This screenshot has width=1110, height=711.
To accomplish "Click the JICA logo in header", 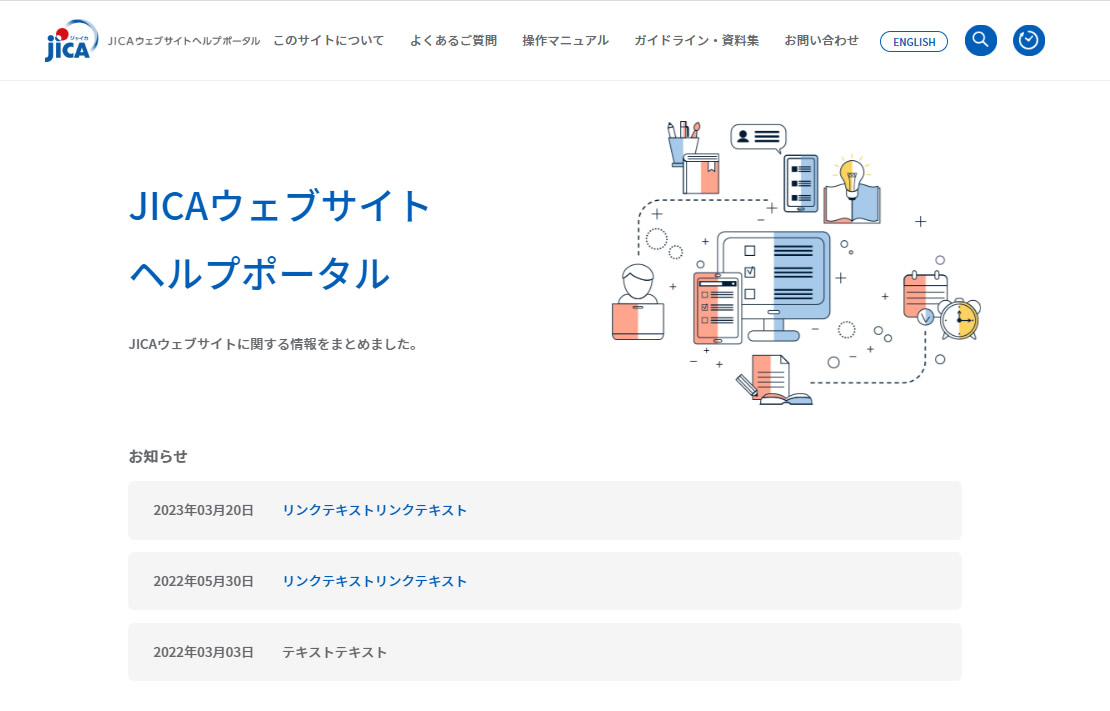I will (x=71, y=41).
